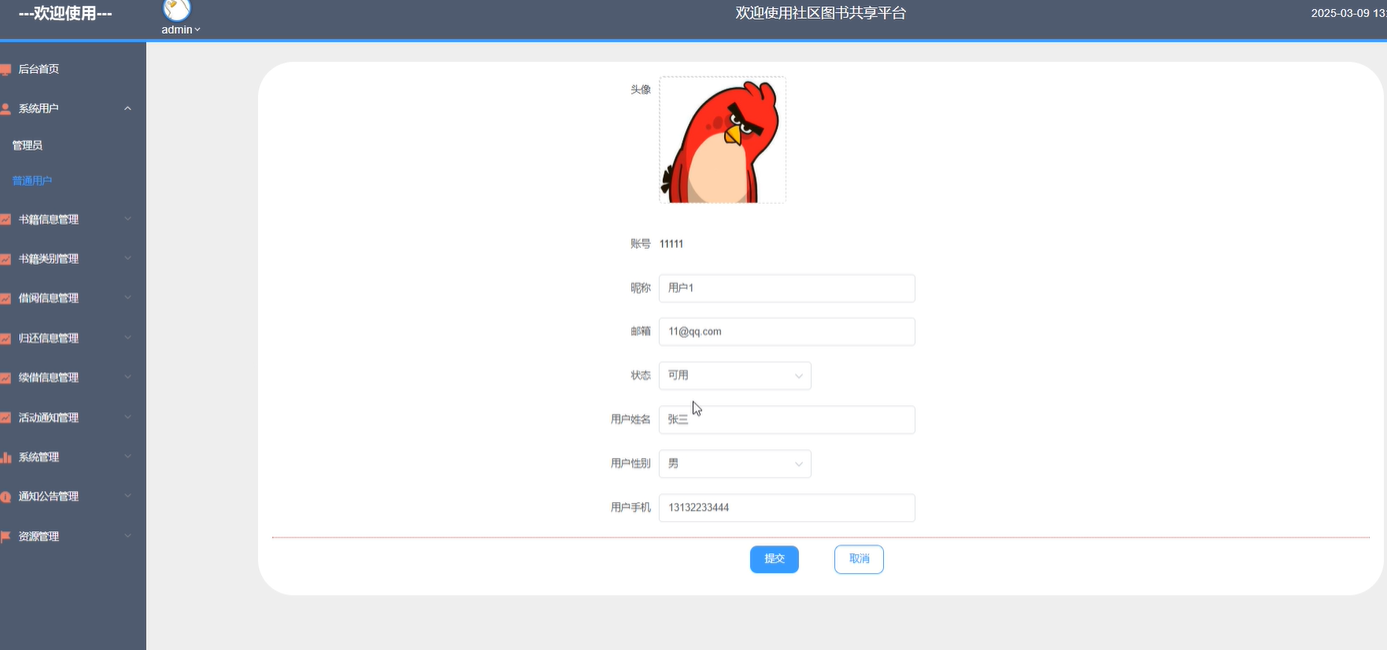Select 管理员 submenu item

point(73,145)
